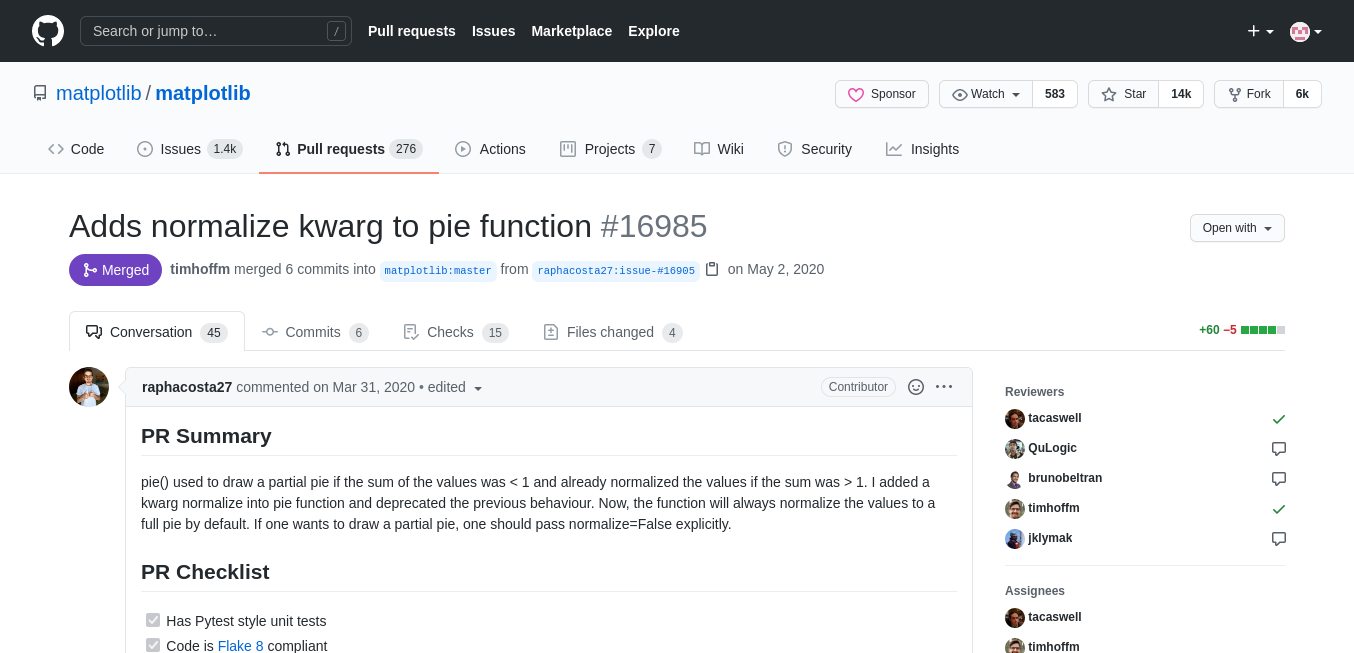Open the plus create-new dropdown
The image size is (1354, 653).
1260,31
